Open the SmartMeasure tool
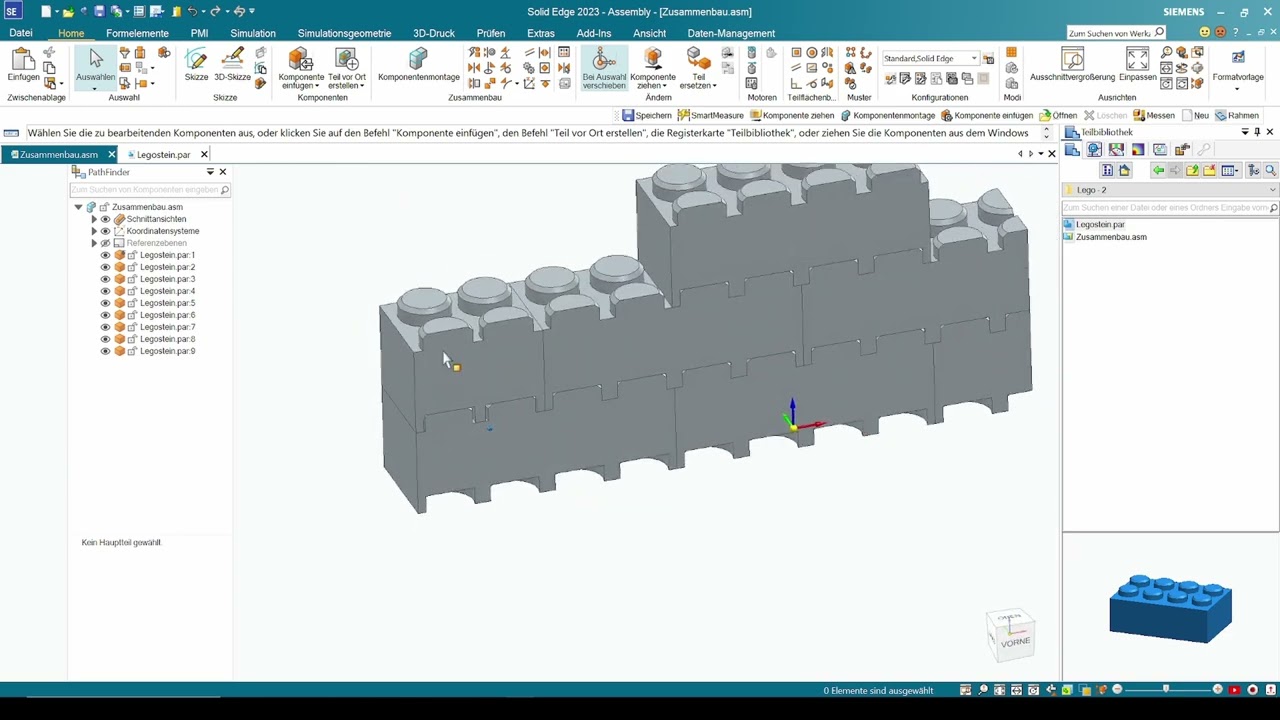Screen dimensions: 1280x720 coord(710,115)
